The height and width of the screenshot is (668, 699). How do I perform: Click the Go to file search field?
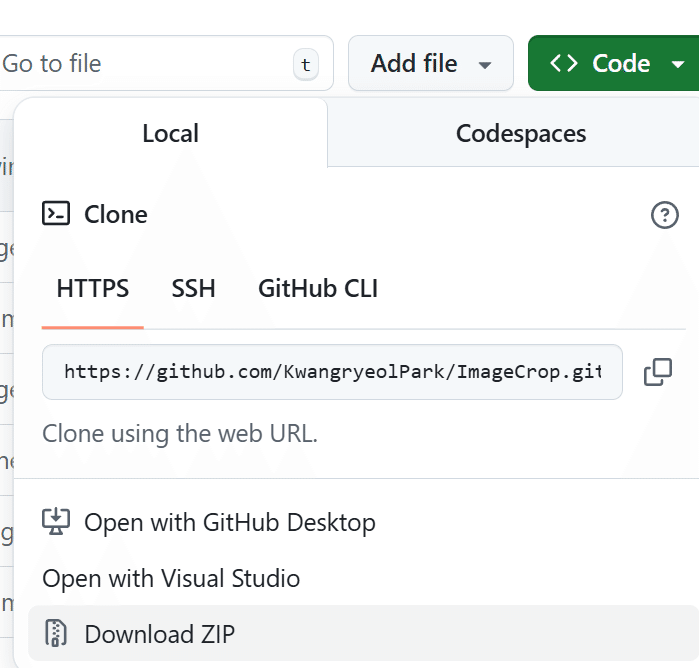pos(166,63)
